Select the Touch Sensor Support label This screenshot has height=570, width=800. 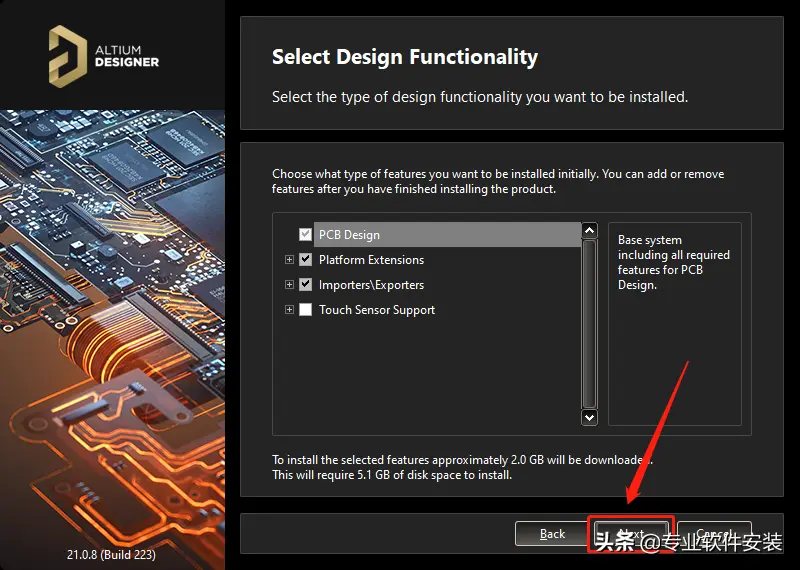coord(377,310)
